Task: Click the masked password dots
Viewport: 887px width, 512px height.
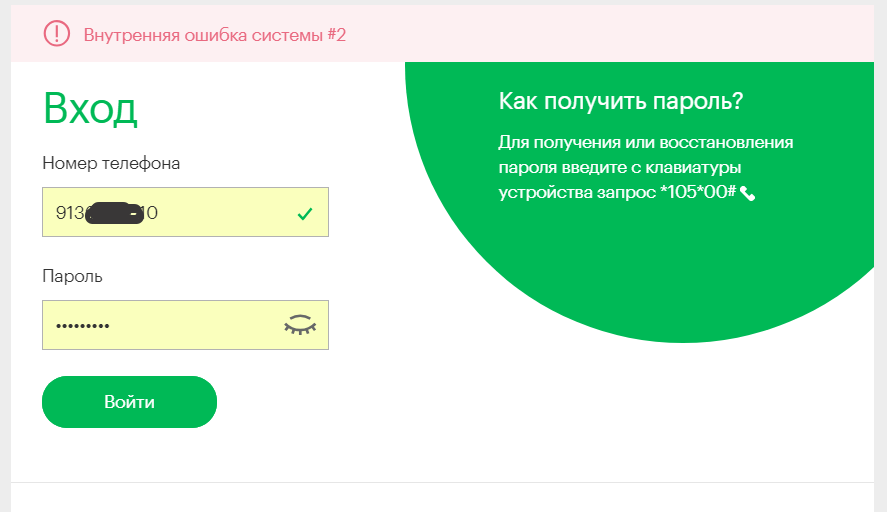Action: click(82, 327)
